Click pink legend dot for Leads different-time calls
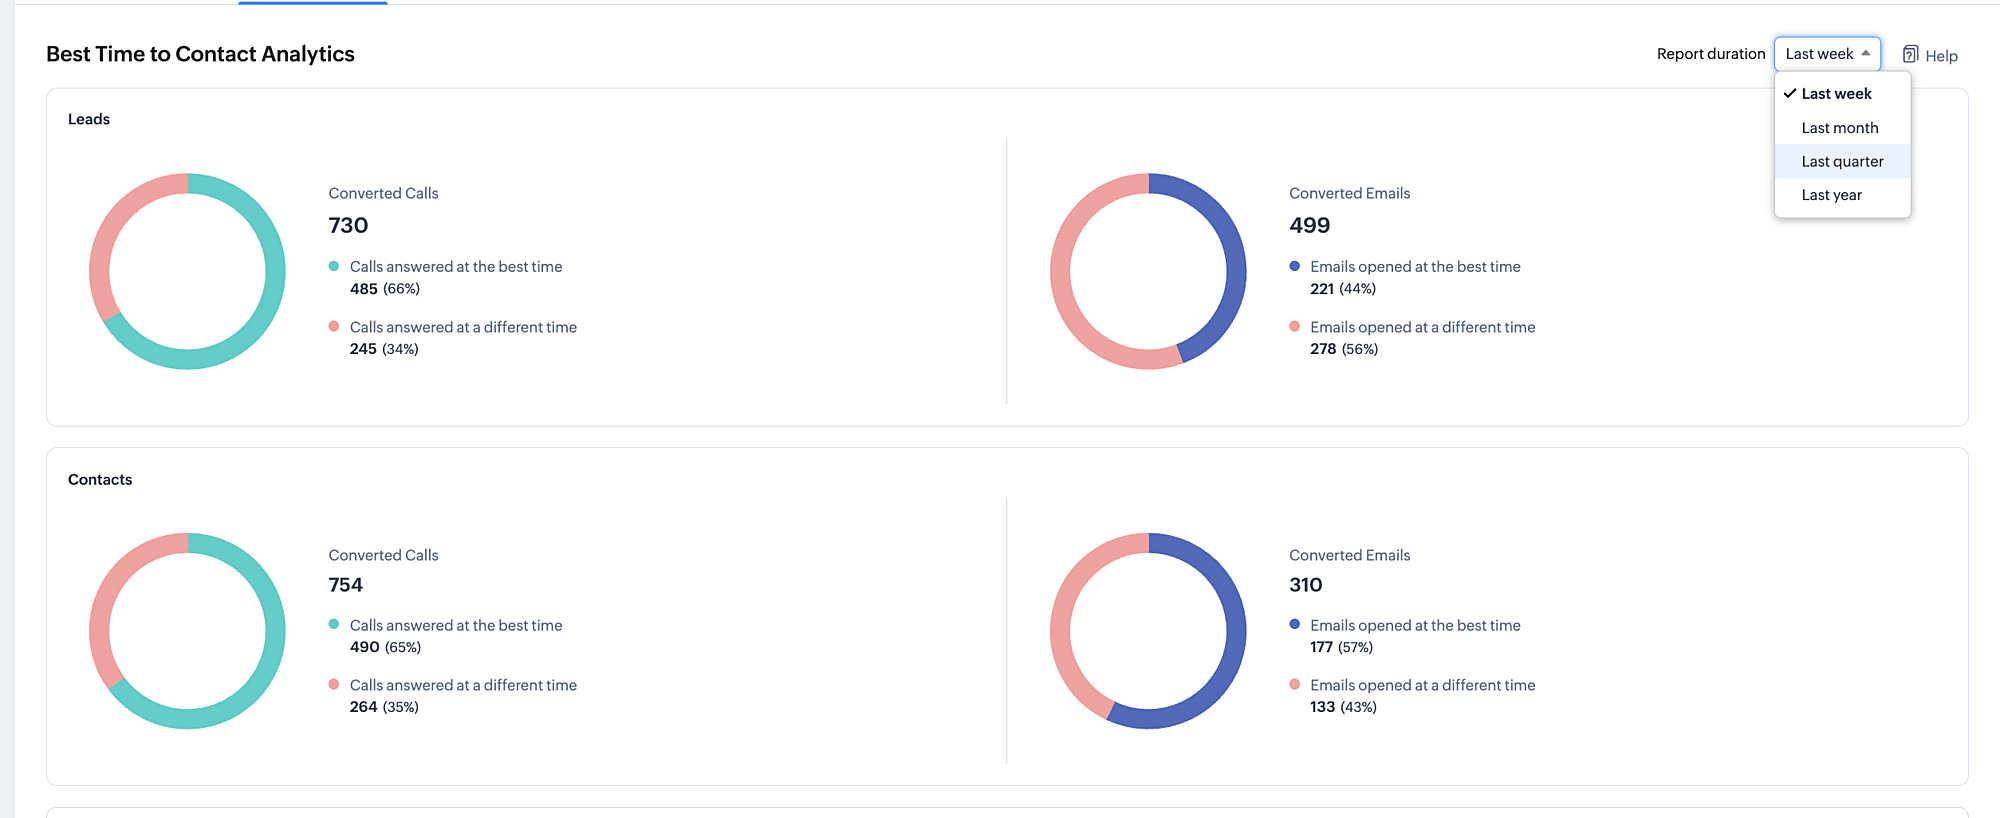Screen dimensions: 2000x818 pos(334,326)
